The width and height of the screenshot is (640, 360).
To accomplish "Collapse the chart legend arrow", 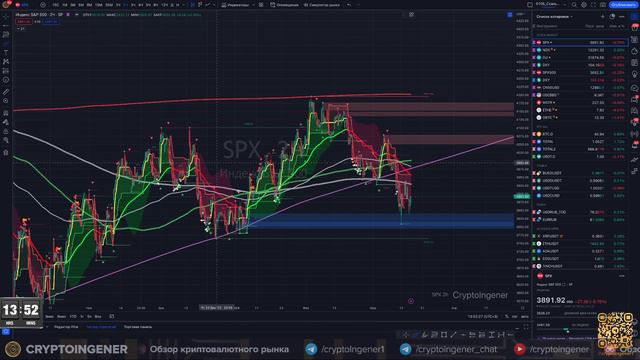I will 20,29.
